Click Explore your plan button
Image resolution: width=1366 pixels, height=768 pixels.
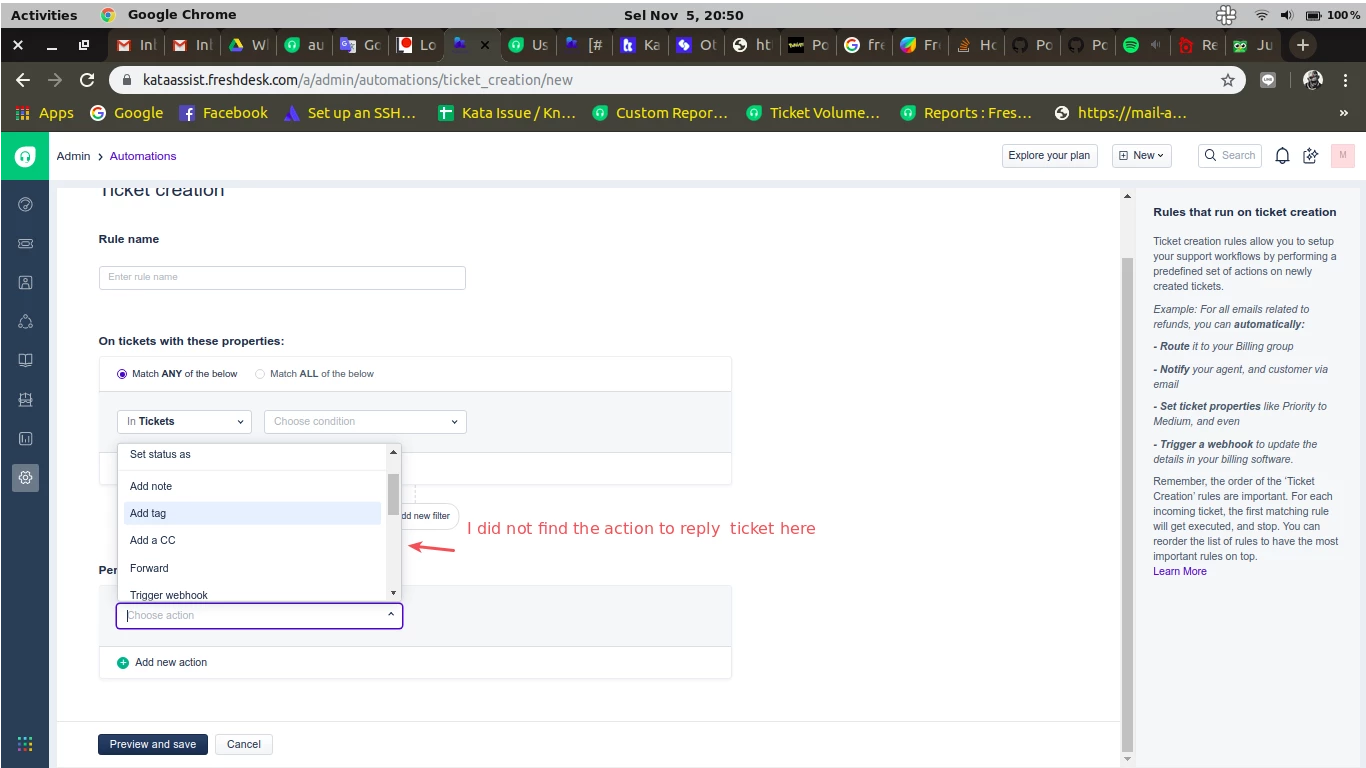click(x=1049, y=155)
